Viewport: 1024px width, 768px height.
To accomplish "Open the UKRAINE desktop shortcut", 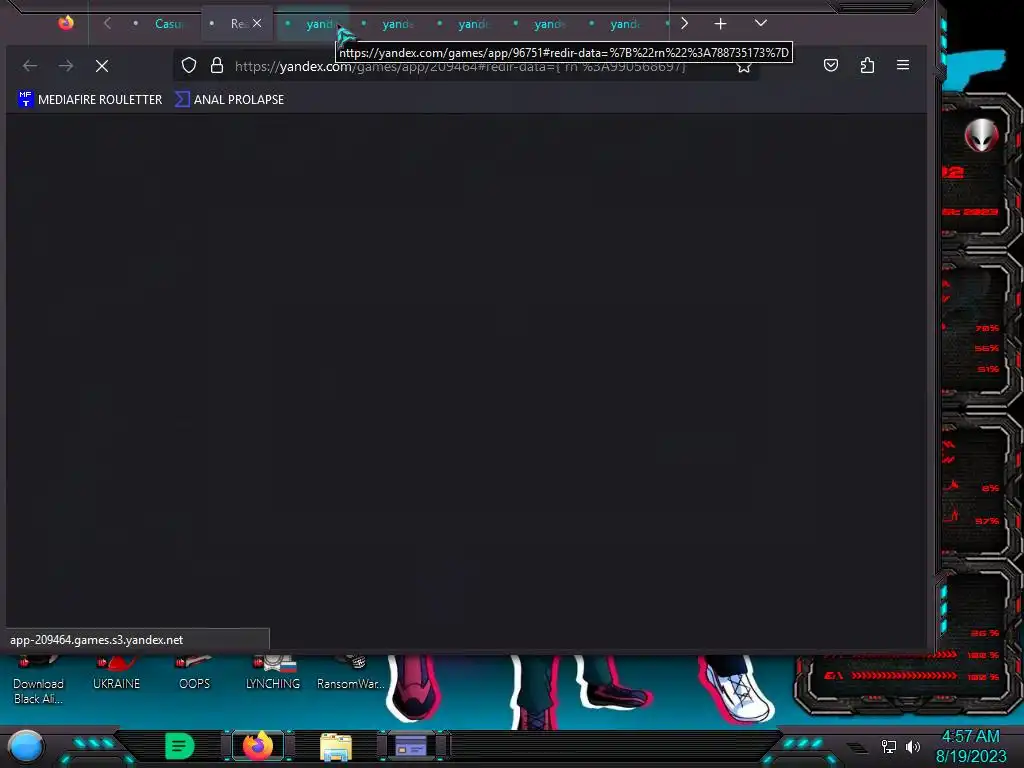I will coord(116,674).
